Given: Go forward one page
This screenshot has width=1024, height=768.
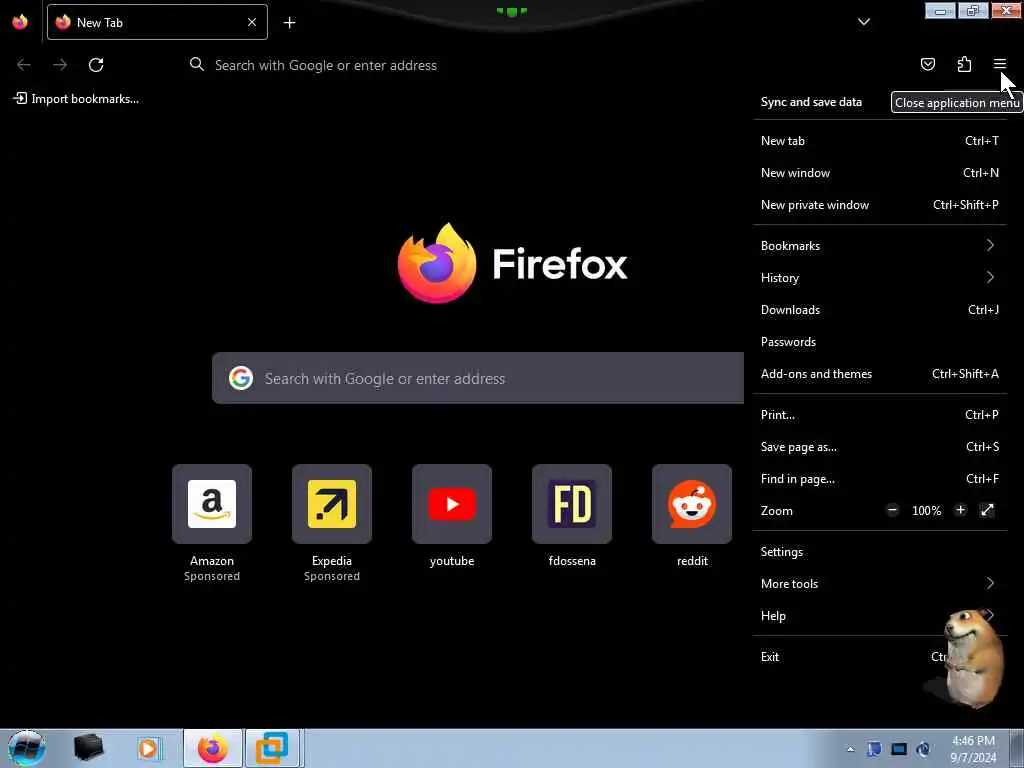Looking at the screenshot, I should (x=60, y=65).
